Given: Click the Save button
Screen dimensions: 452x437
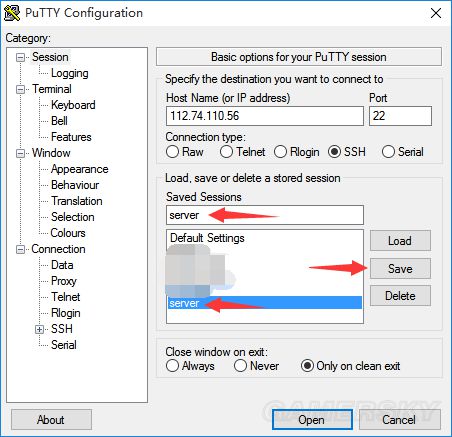Looking at the screenshot, I should pos(400,269).
